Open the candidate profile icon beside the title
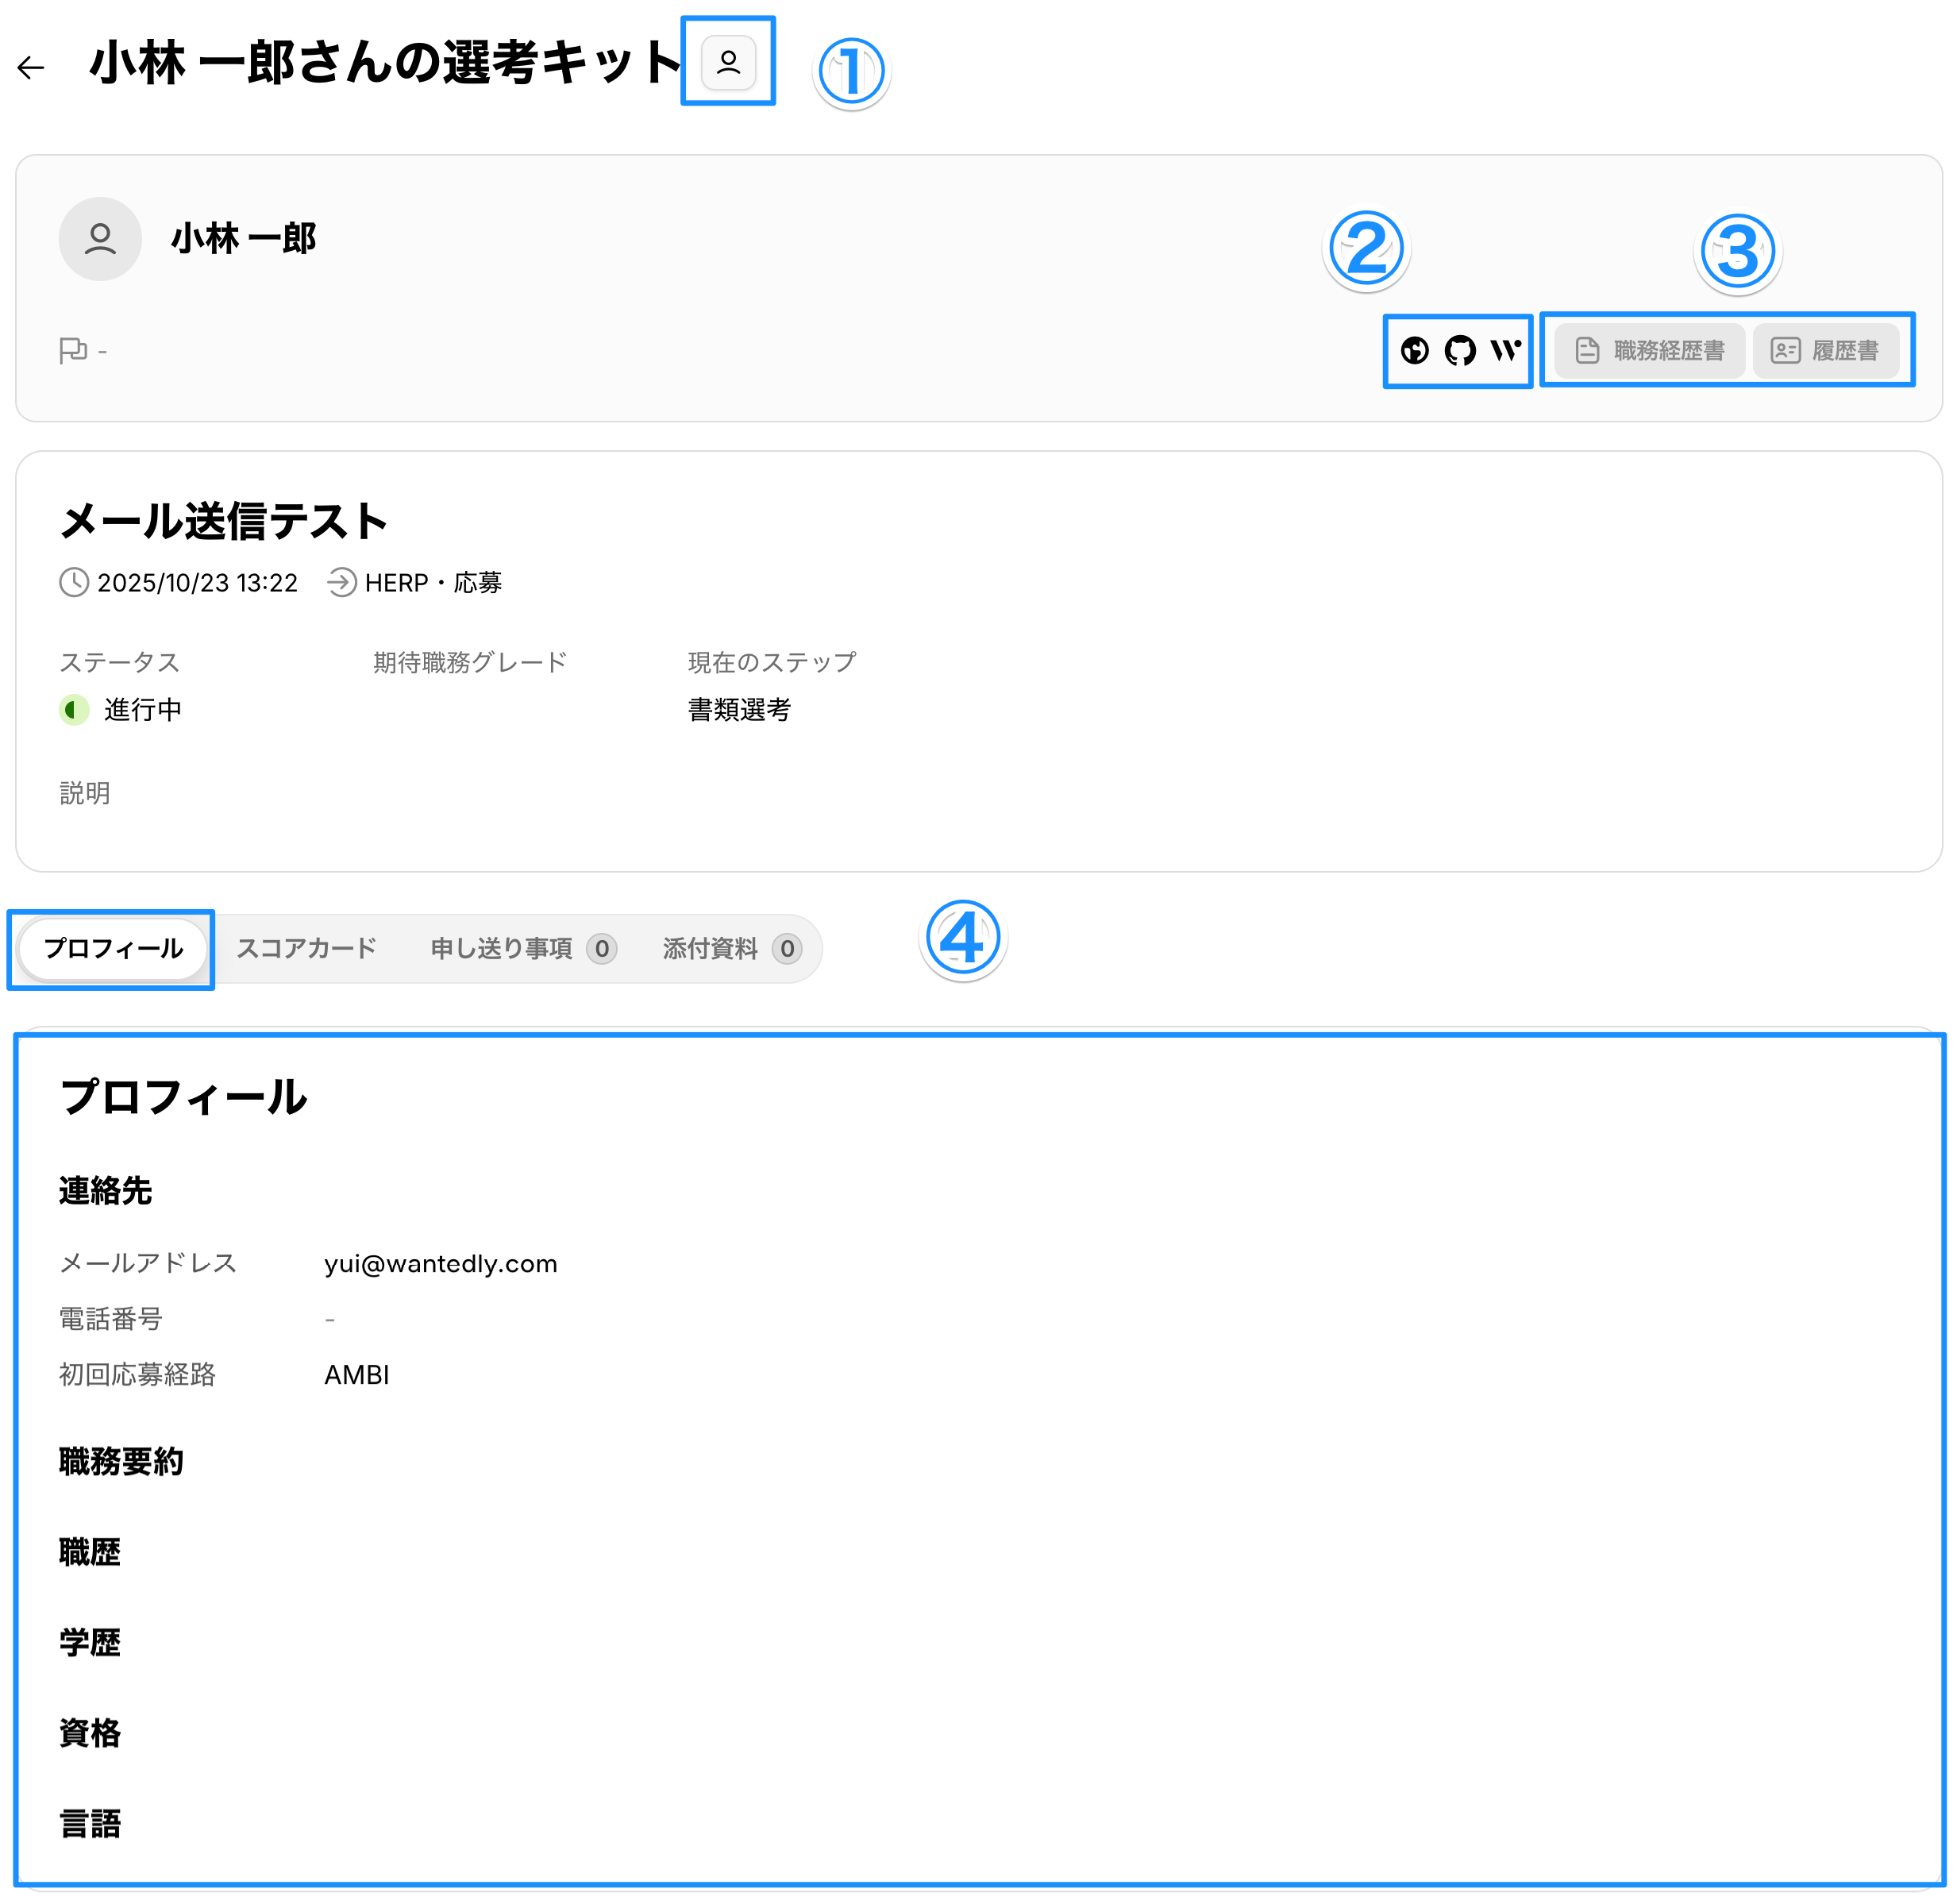 coord(728,63)
